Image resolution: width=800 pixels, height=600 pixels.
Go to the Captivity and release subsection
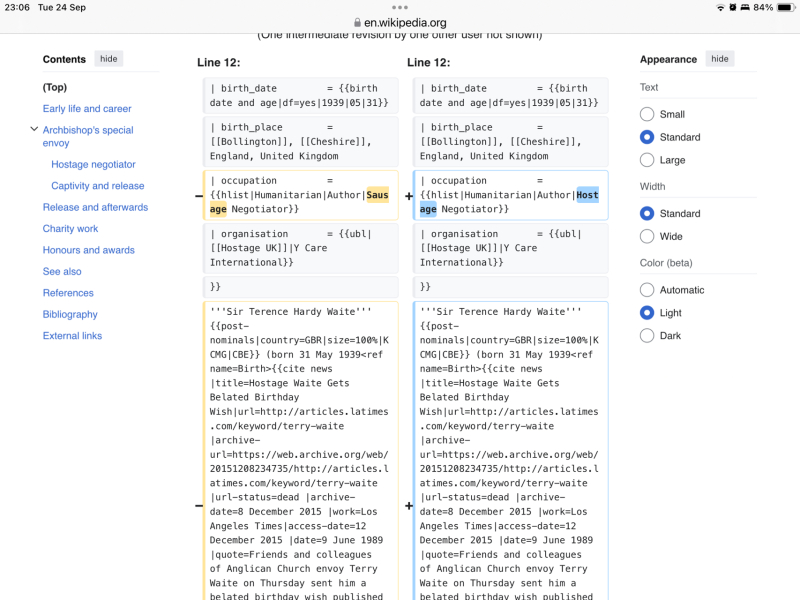pyautogui.click(x=97, y=186)
